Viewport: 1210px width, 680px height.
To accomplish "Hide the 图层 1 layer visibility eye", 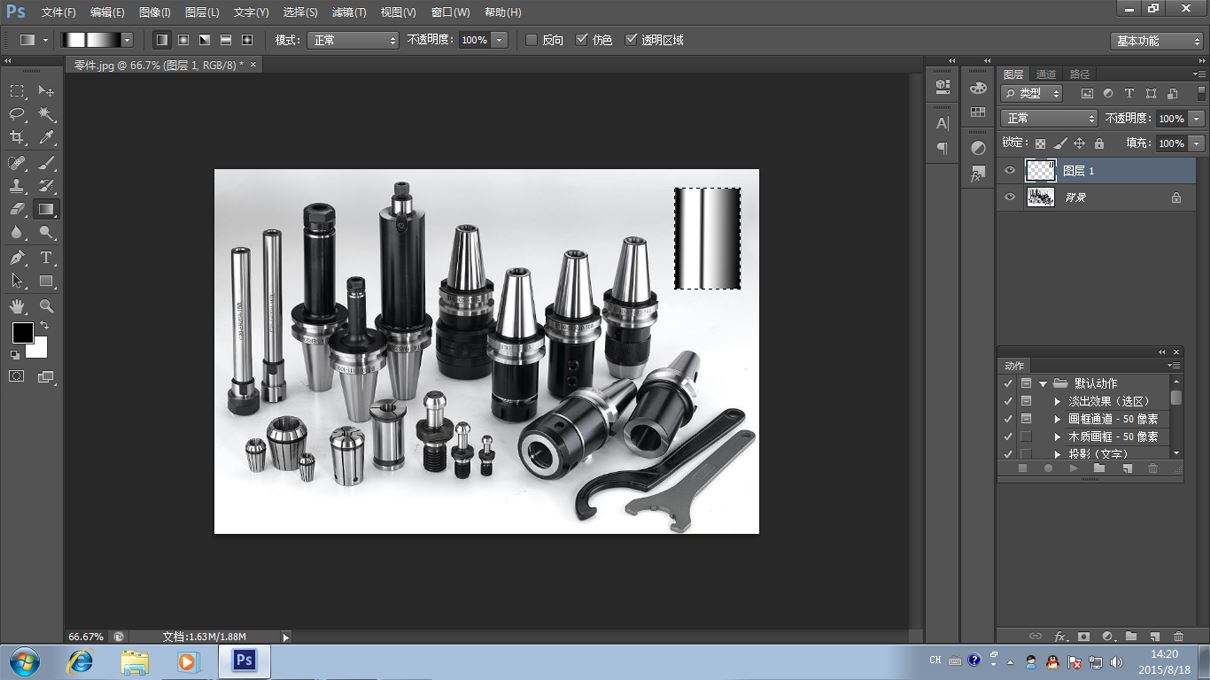I will click(x=1009, y=171).
